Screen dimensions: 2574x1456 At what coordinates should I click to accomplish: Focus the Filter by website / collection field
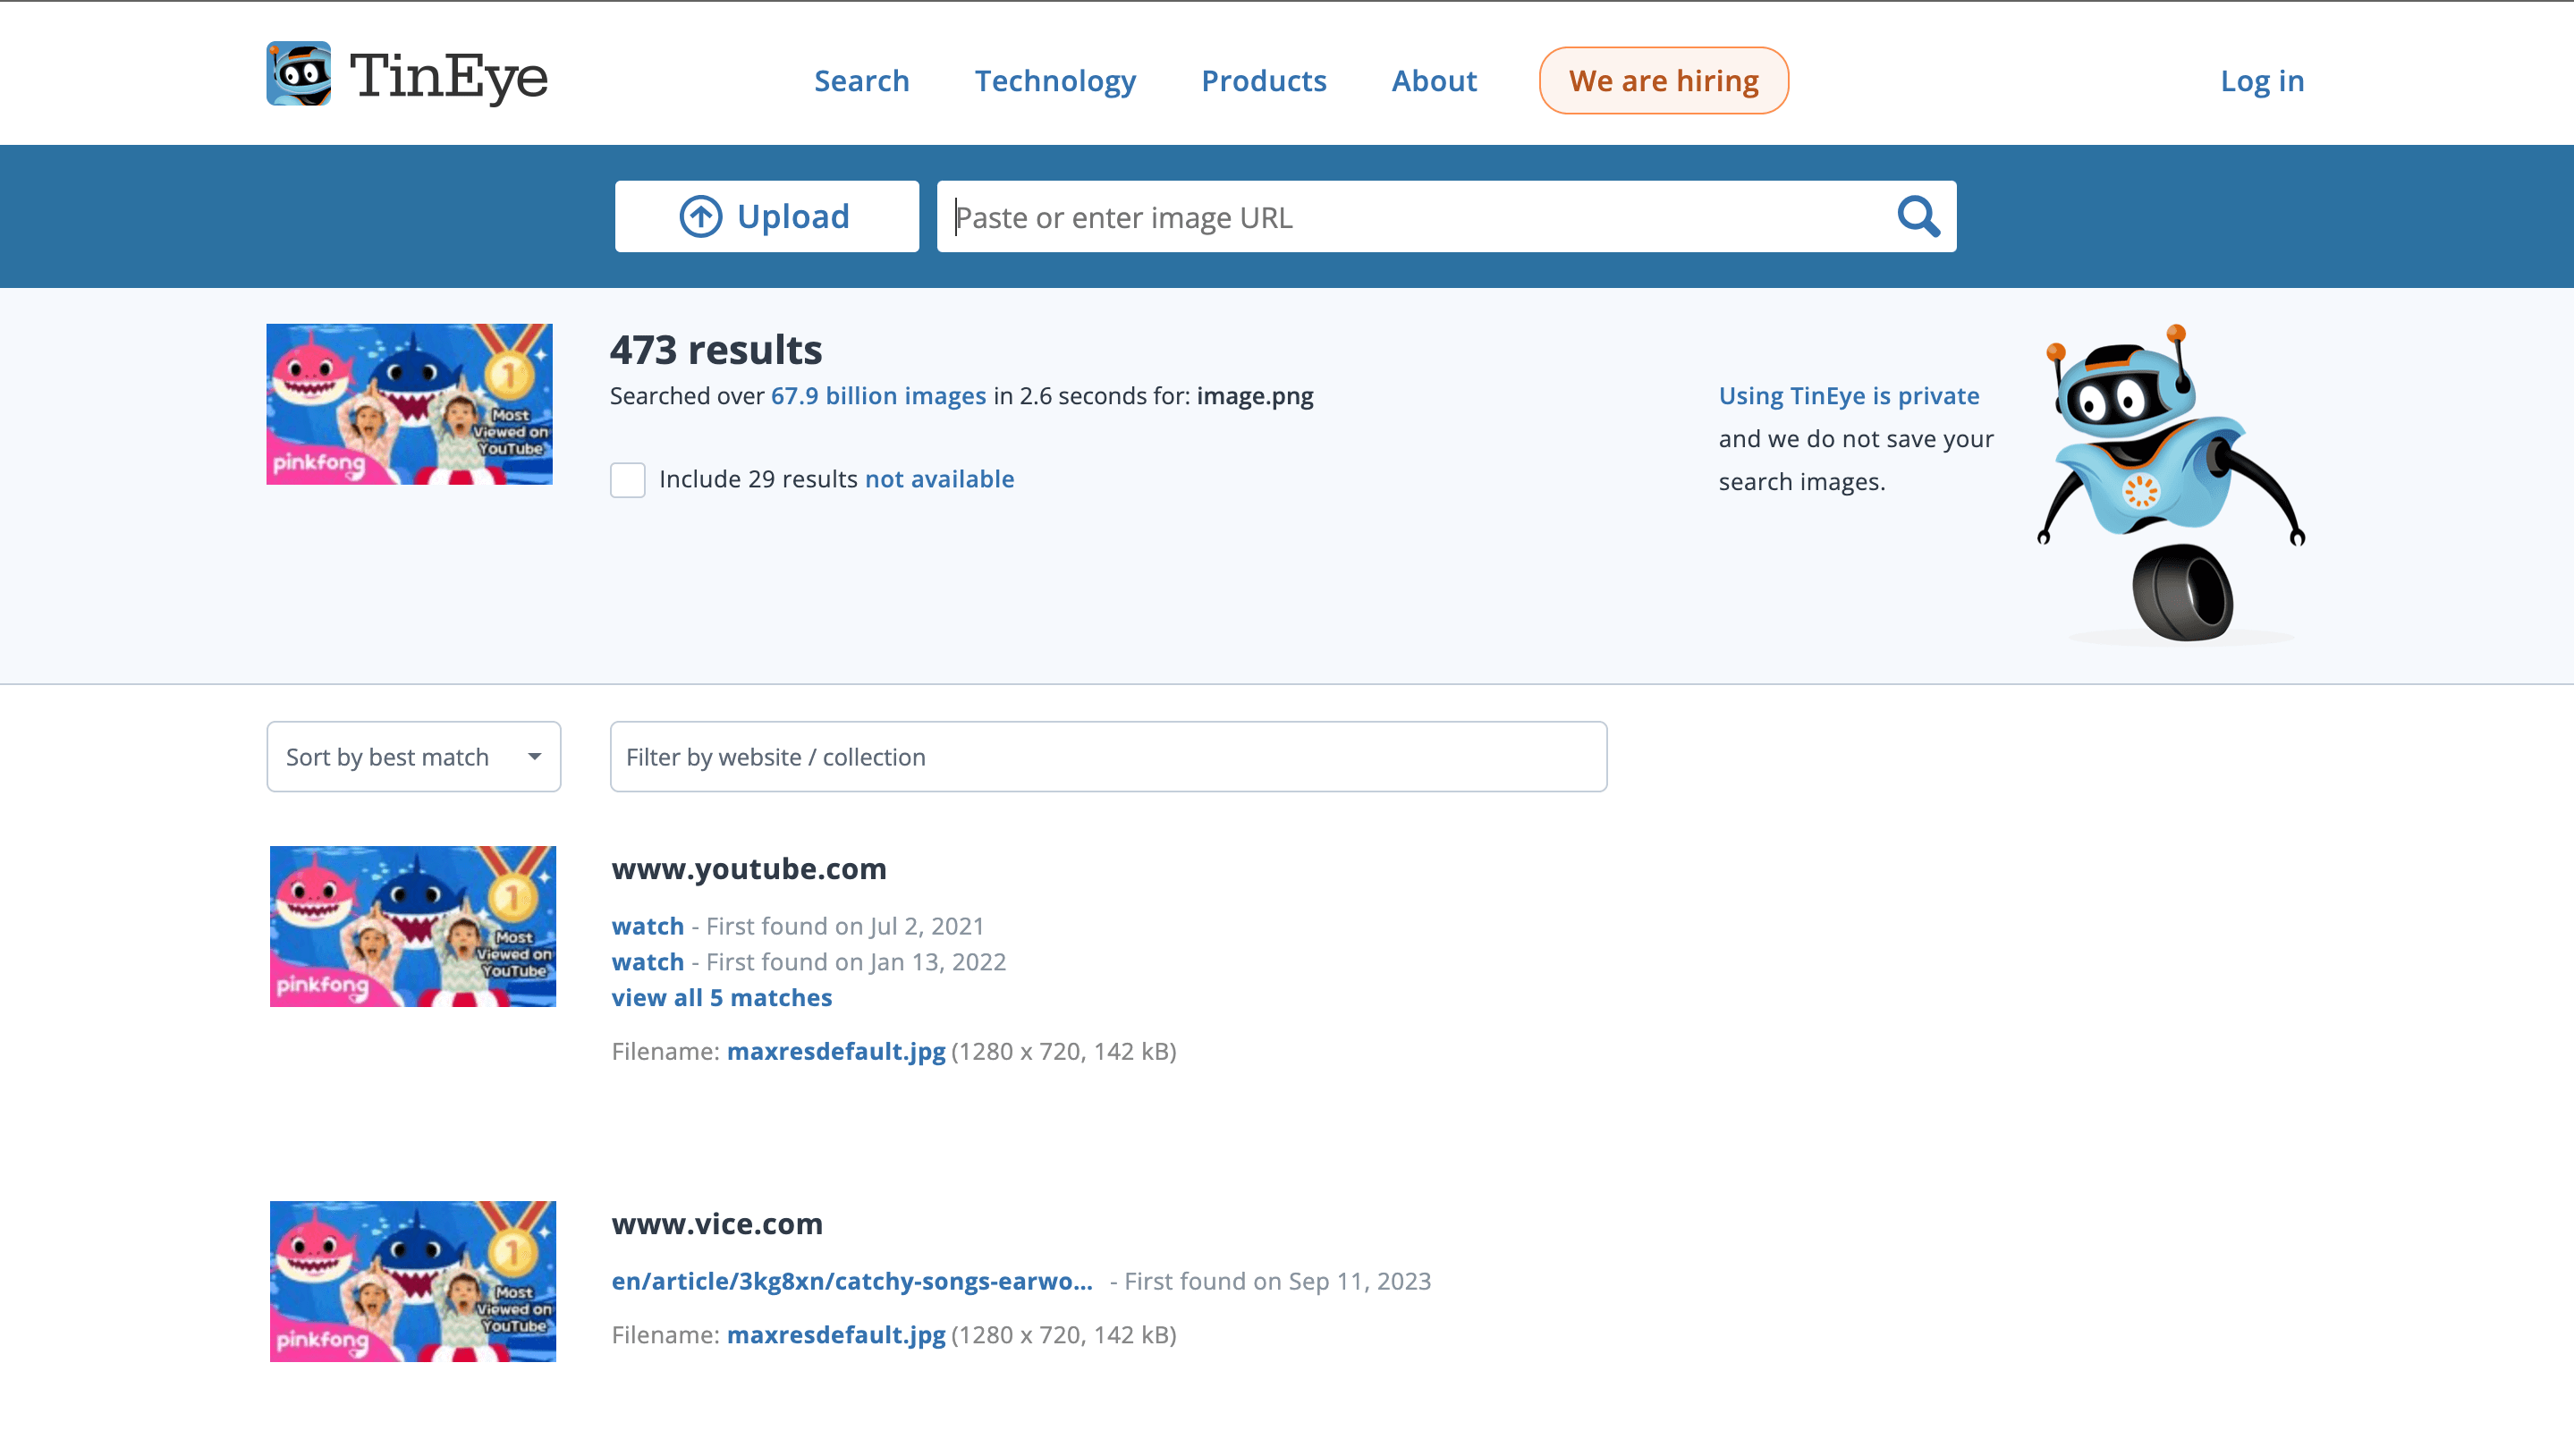[x=1108, y=757]
